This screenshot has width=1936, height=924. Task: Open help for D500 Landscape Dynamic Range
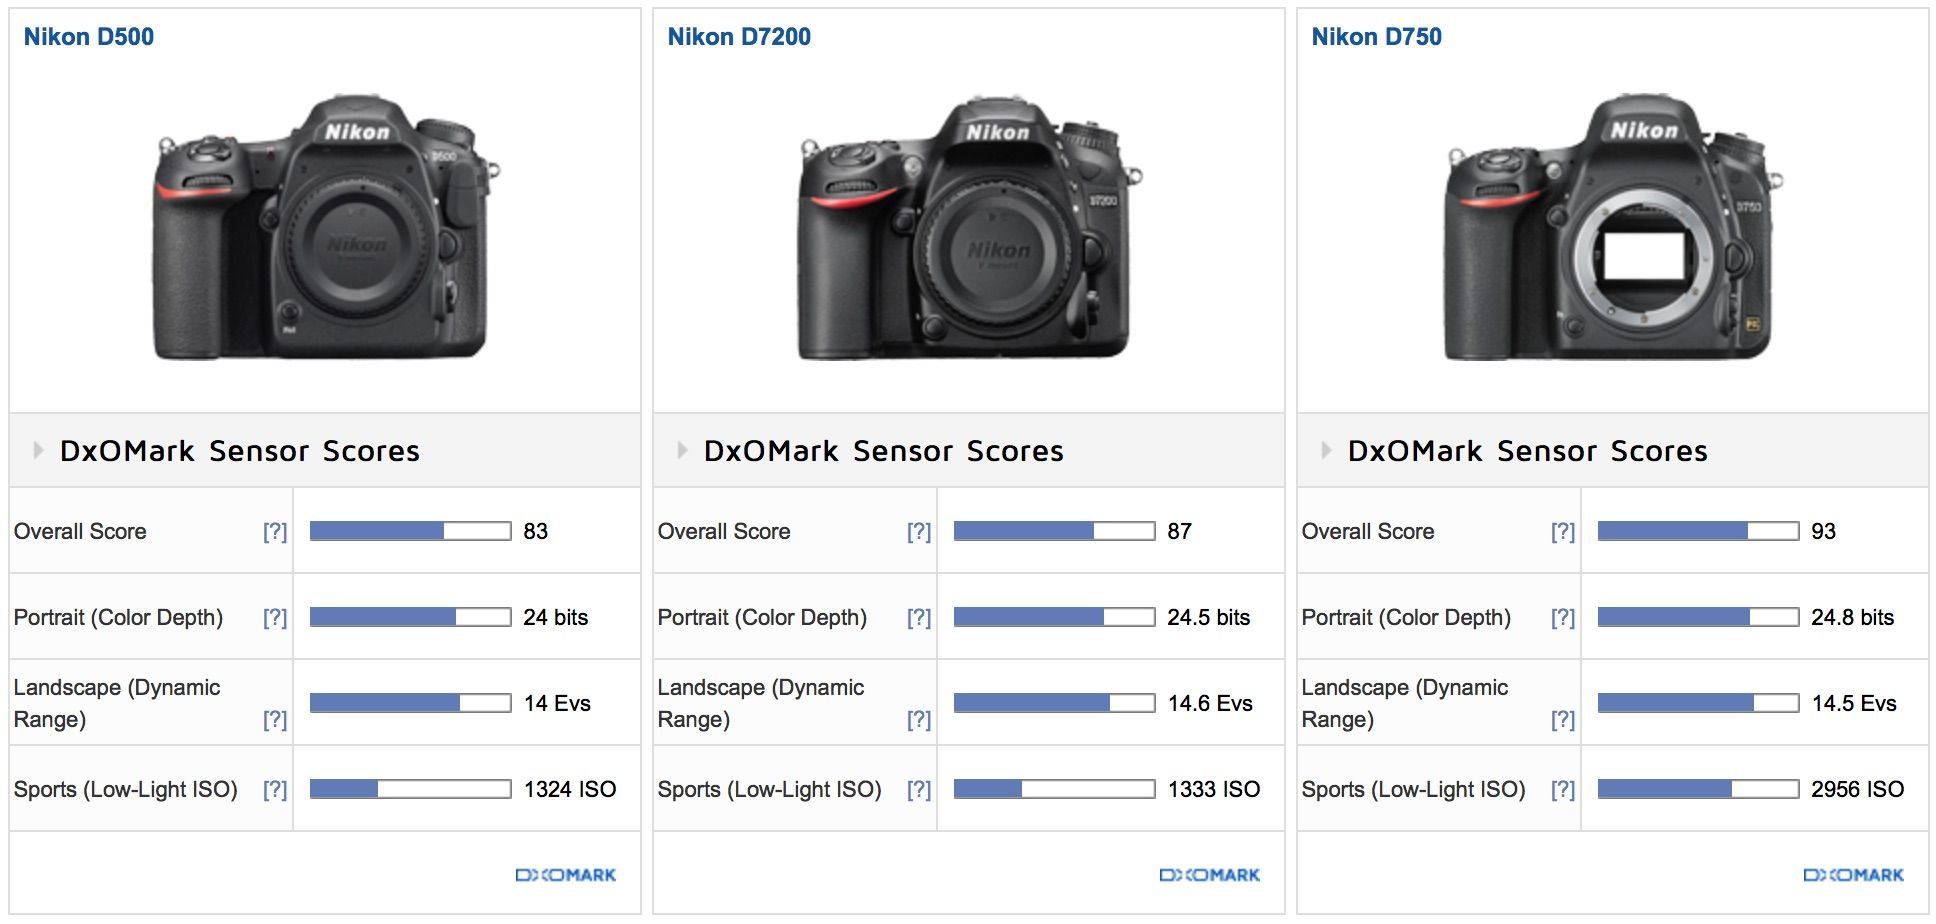275,720
